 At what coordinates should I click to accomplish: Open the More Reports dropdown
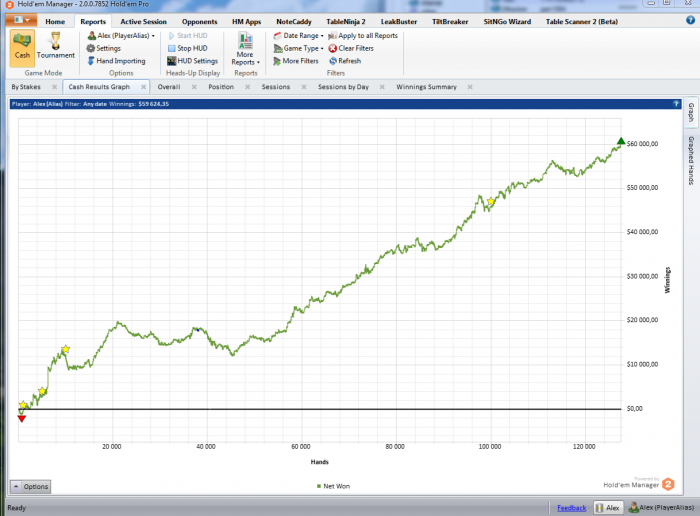245,49
